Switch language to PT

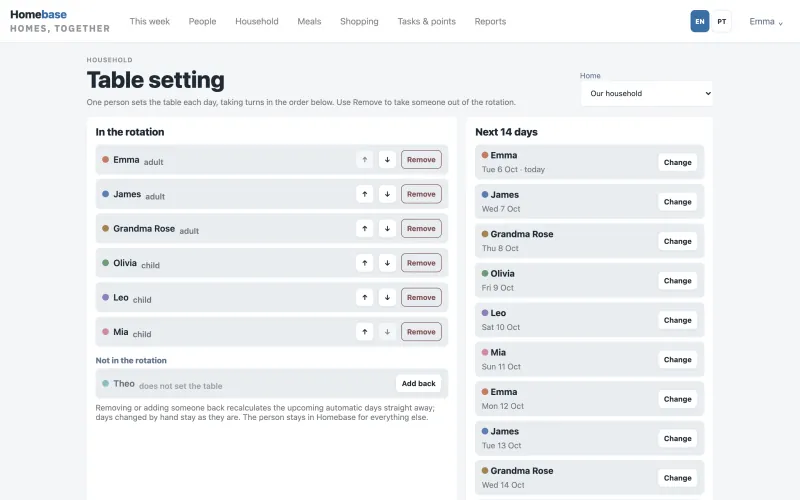pos(721,21)
